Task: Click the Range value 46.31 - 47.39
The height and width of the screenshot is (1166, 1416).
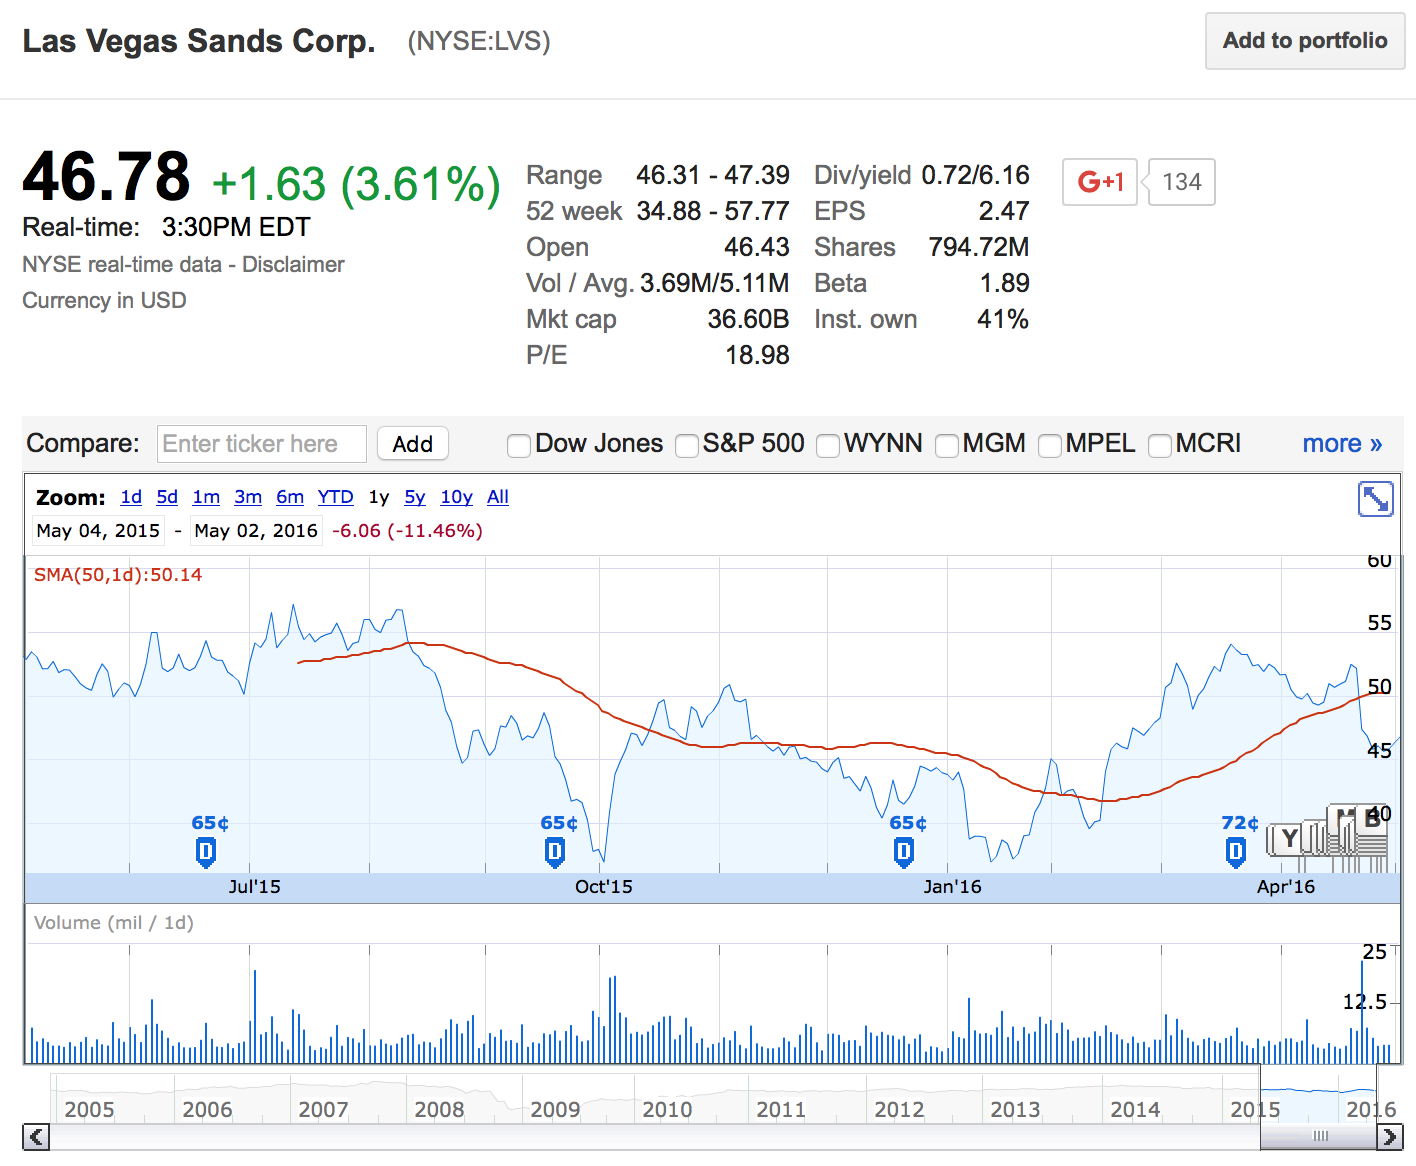Action: pyautogui.click(x=713, y=175)
